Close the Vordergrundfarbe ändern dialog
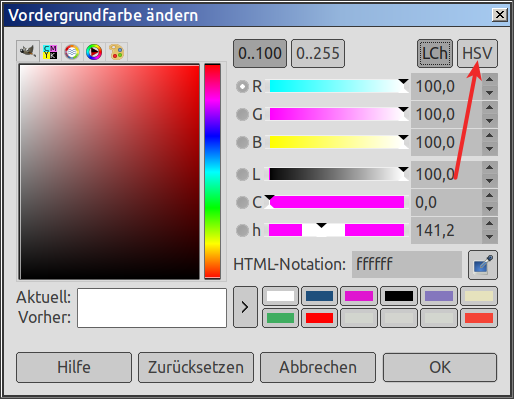The width and height of the screenshot is (514, 399). click(x=500, y=15)
